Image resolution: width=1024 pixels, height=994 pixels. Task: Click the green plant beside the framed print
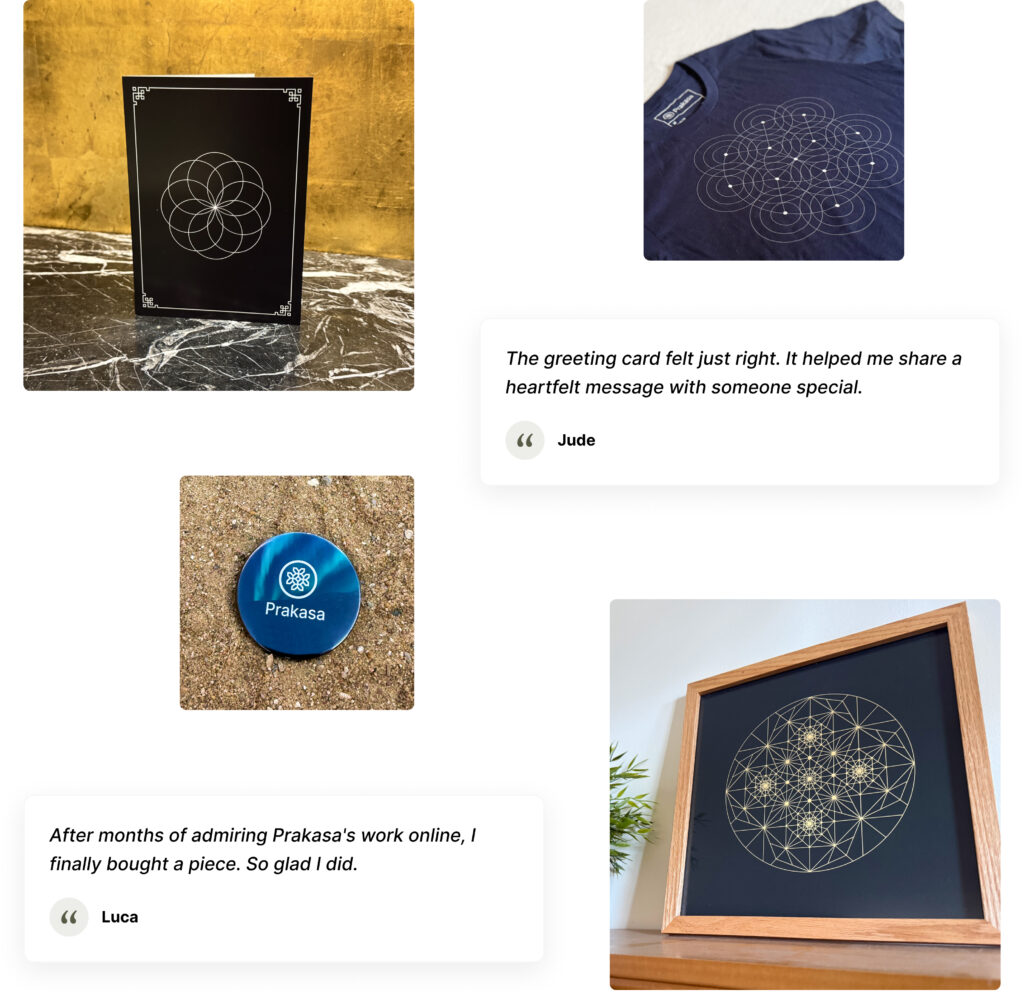pos(628,809)
